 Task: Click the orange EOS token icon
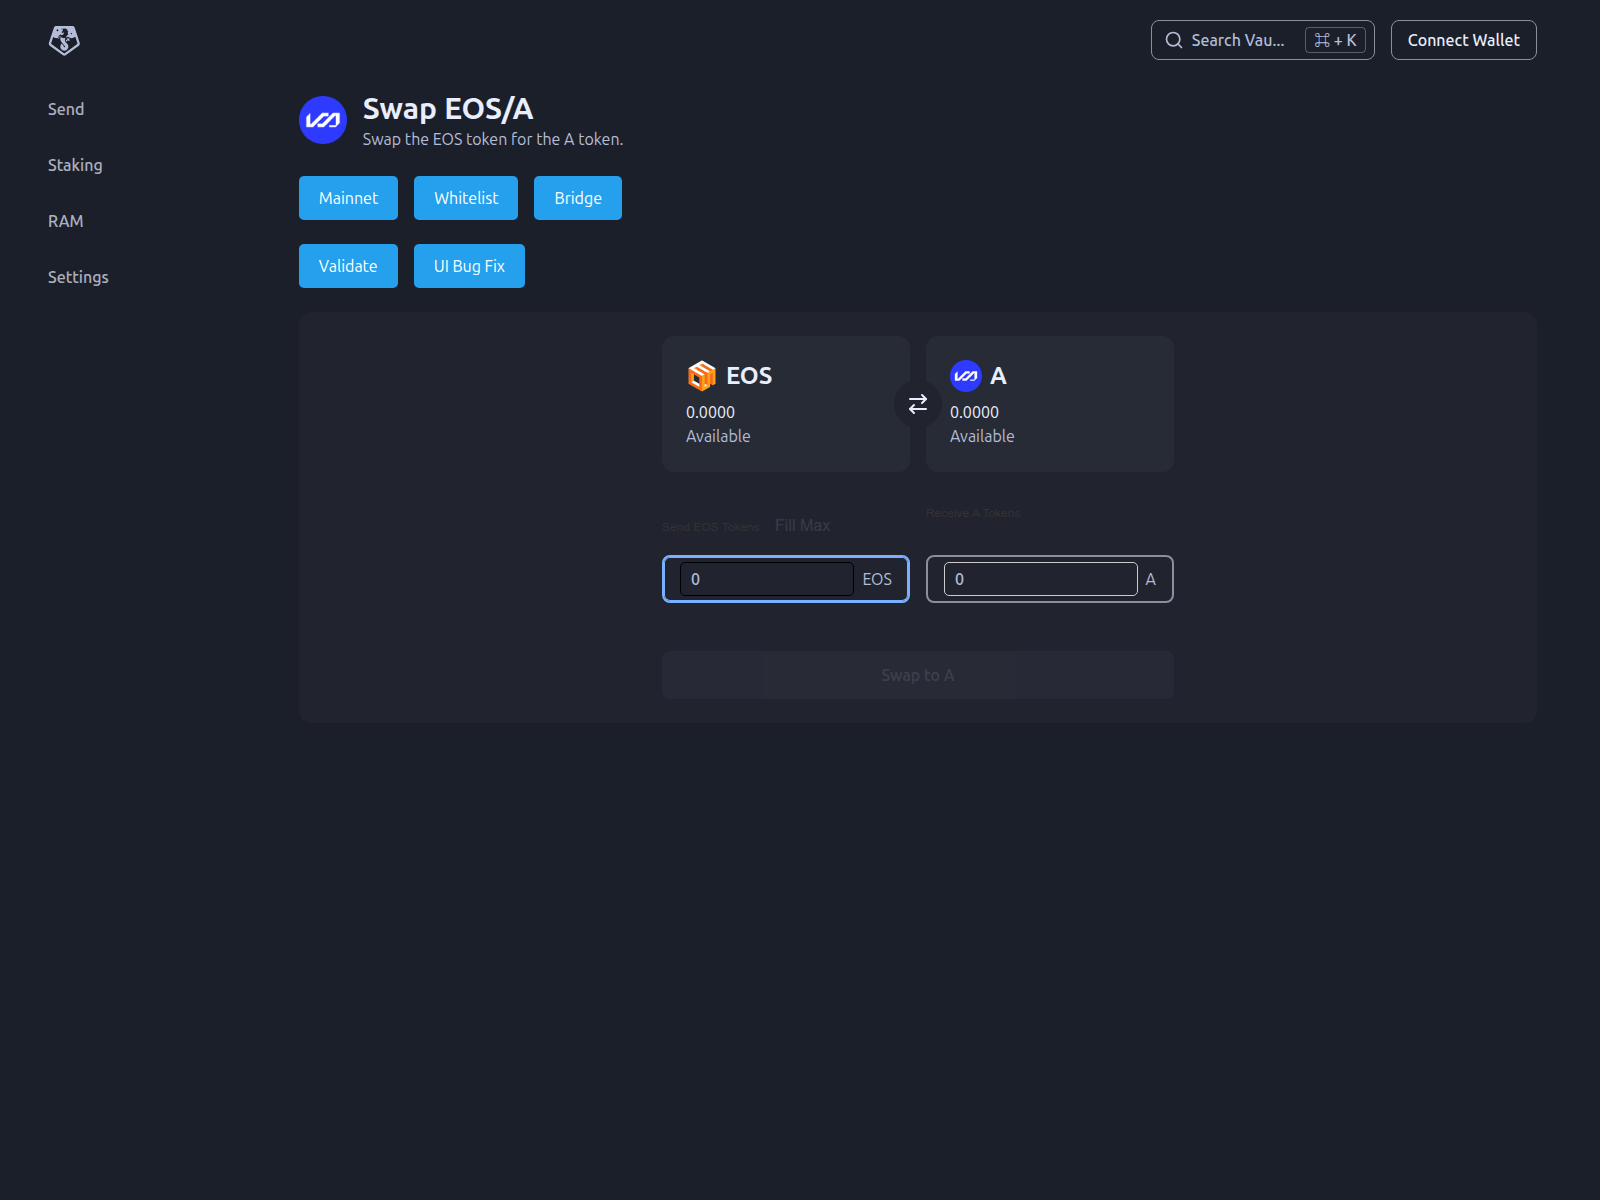tap(702, 376)
